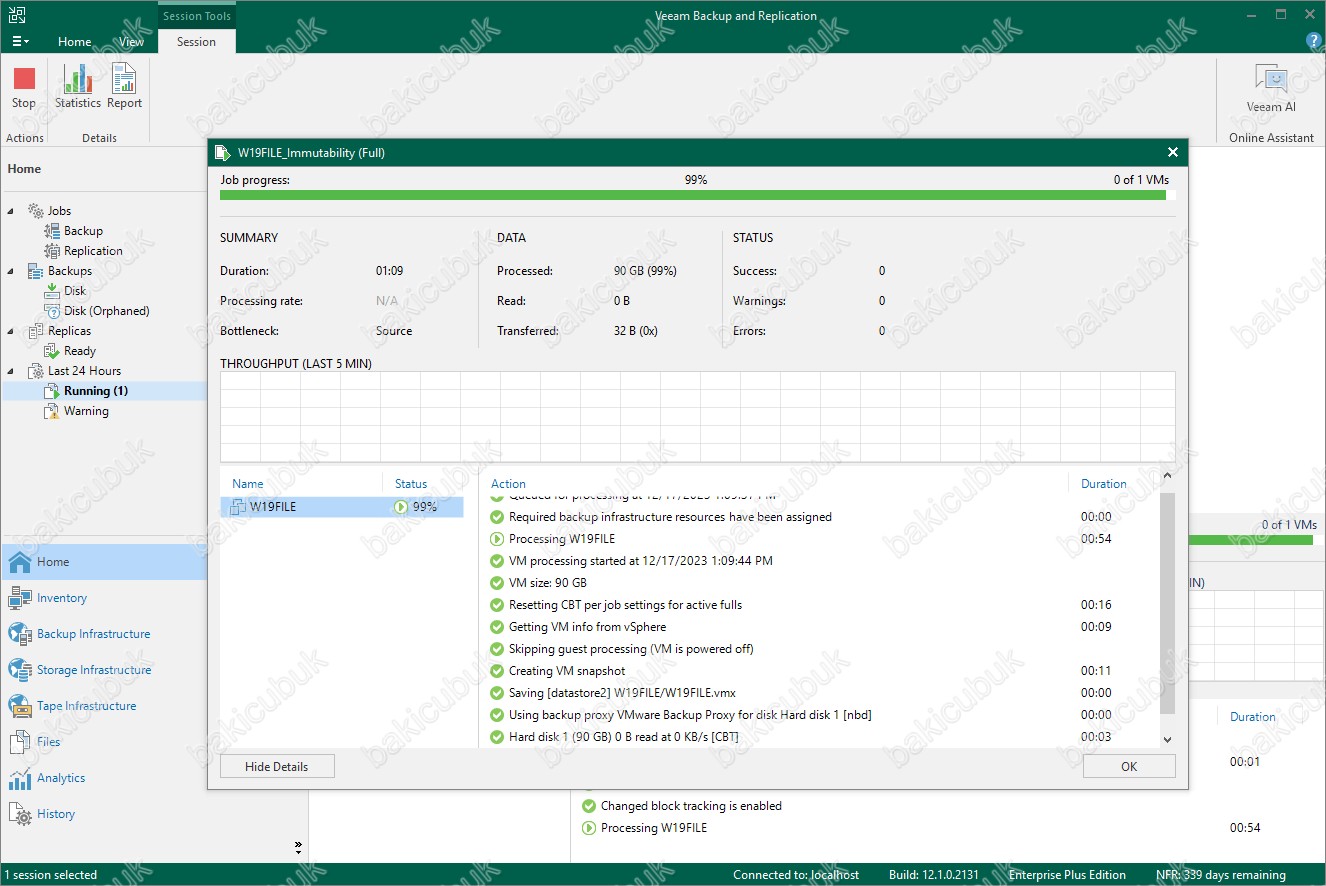This screenshot has height=886, width=1326.
Task: Open the help question mark icon
Action: tap(1315, 41)
